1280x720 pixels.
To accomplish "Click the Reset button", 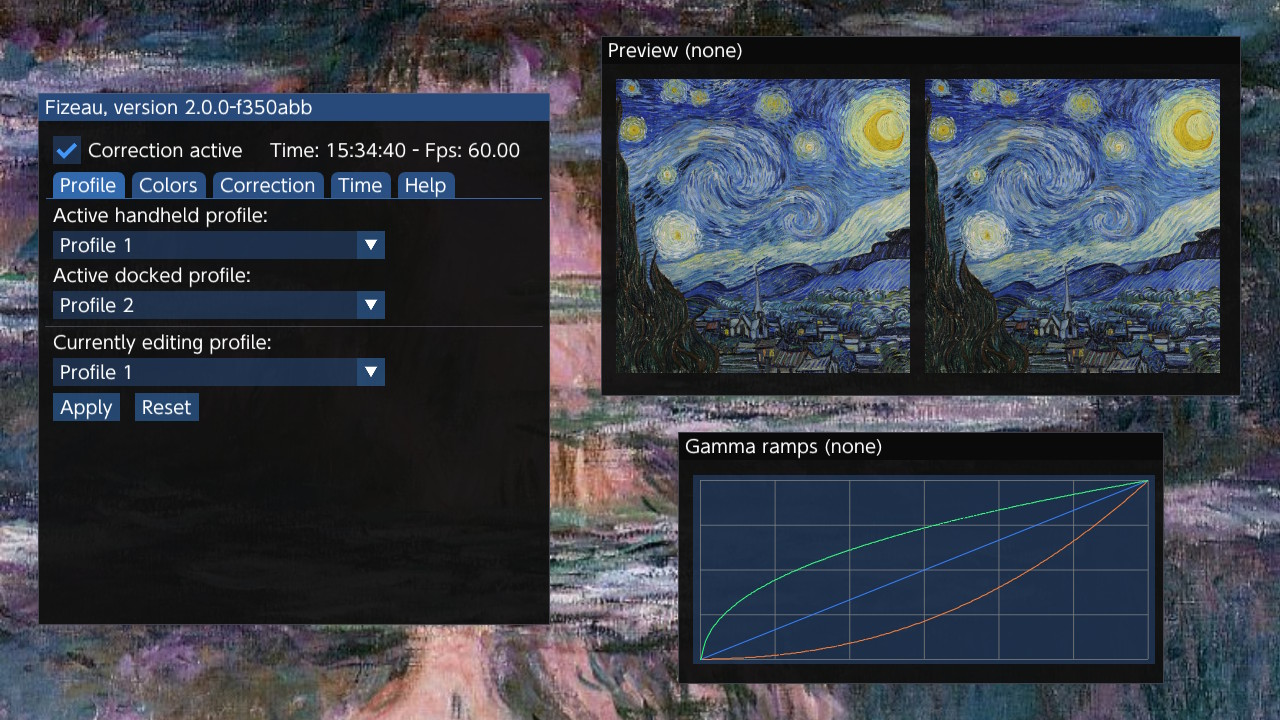I will (166, 407).
